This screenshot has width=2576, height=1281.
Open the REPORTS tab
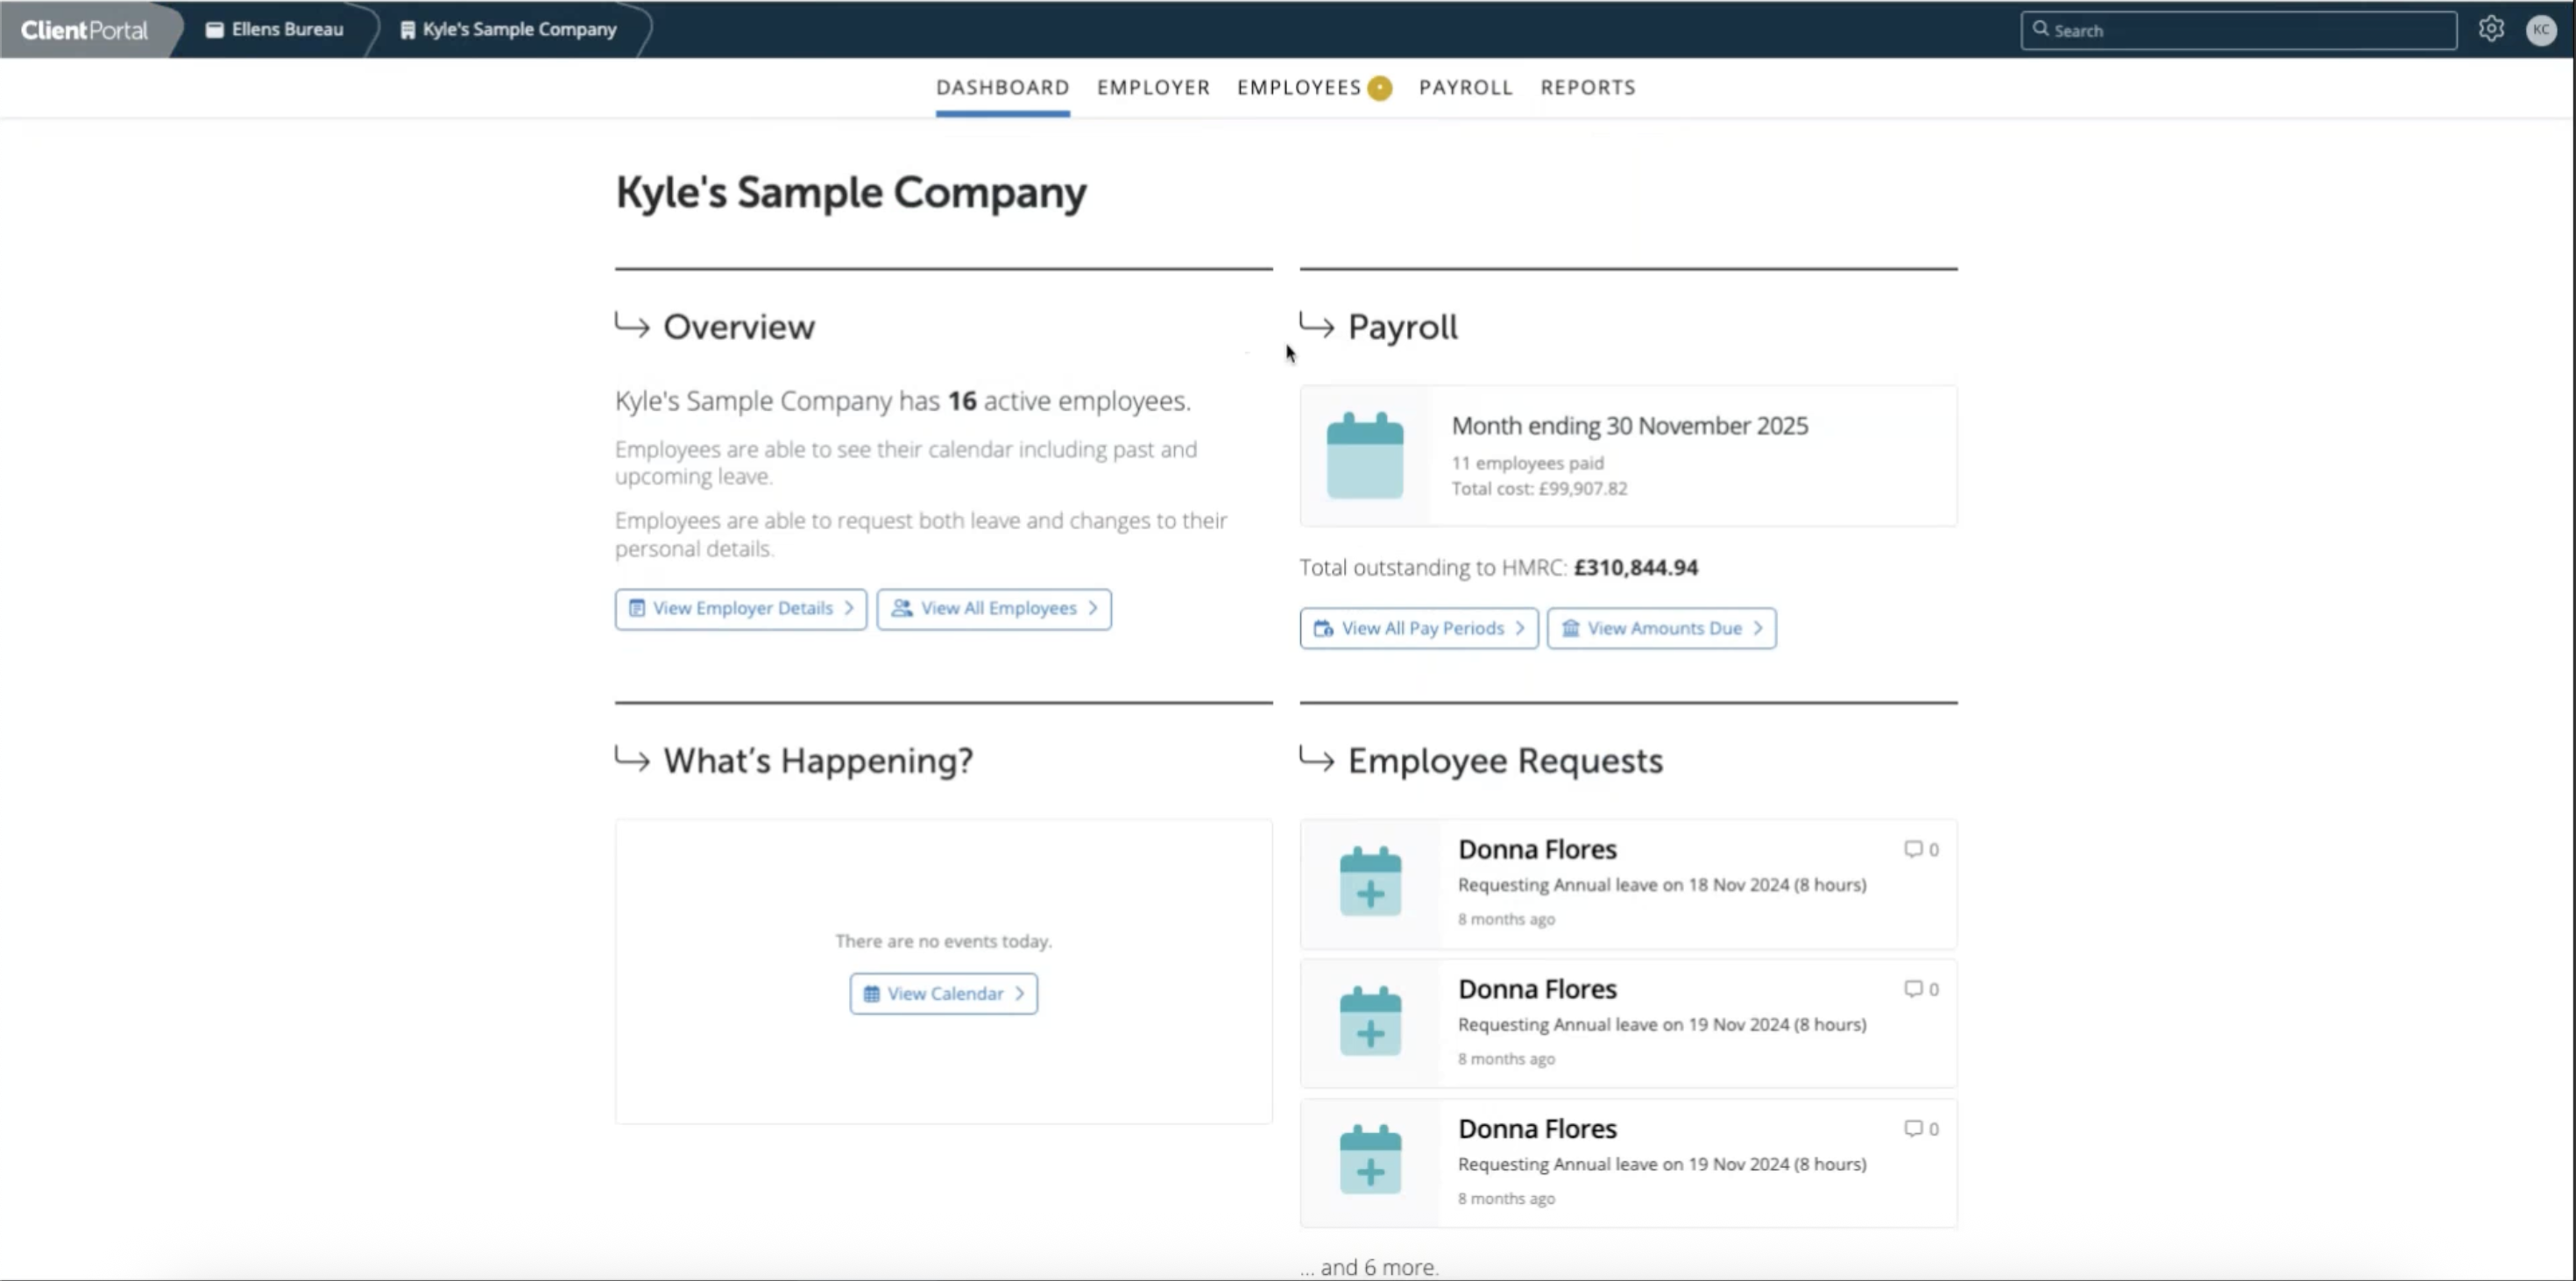(x=1588, y=88)
